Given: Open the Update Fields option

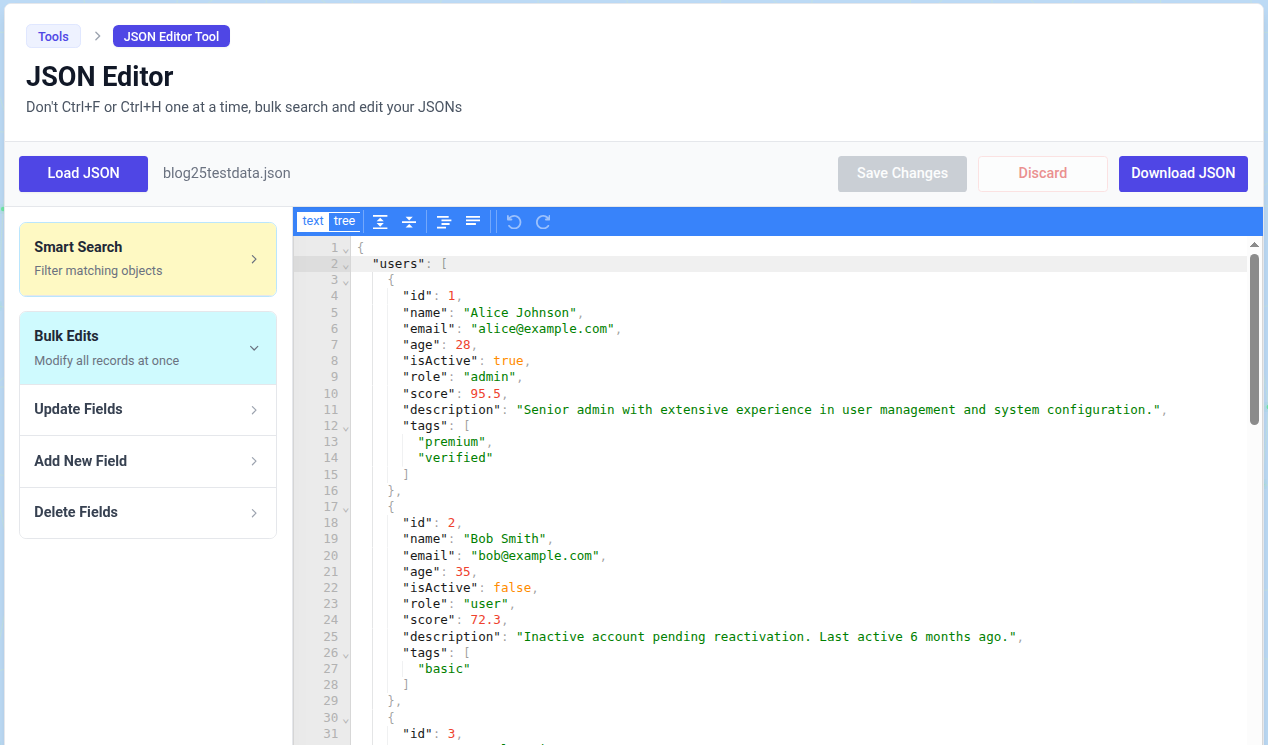Looking at the screenshot, I should pos(148,410).
